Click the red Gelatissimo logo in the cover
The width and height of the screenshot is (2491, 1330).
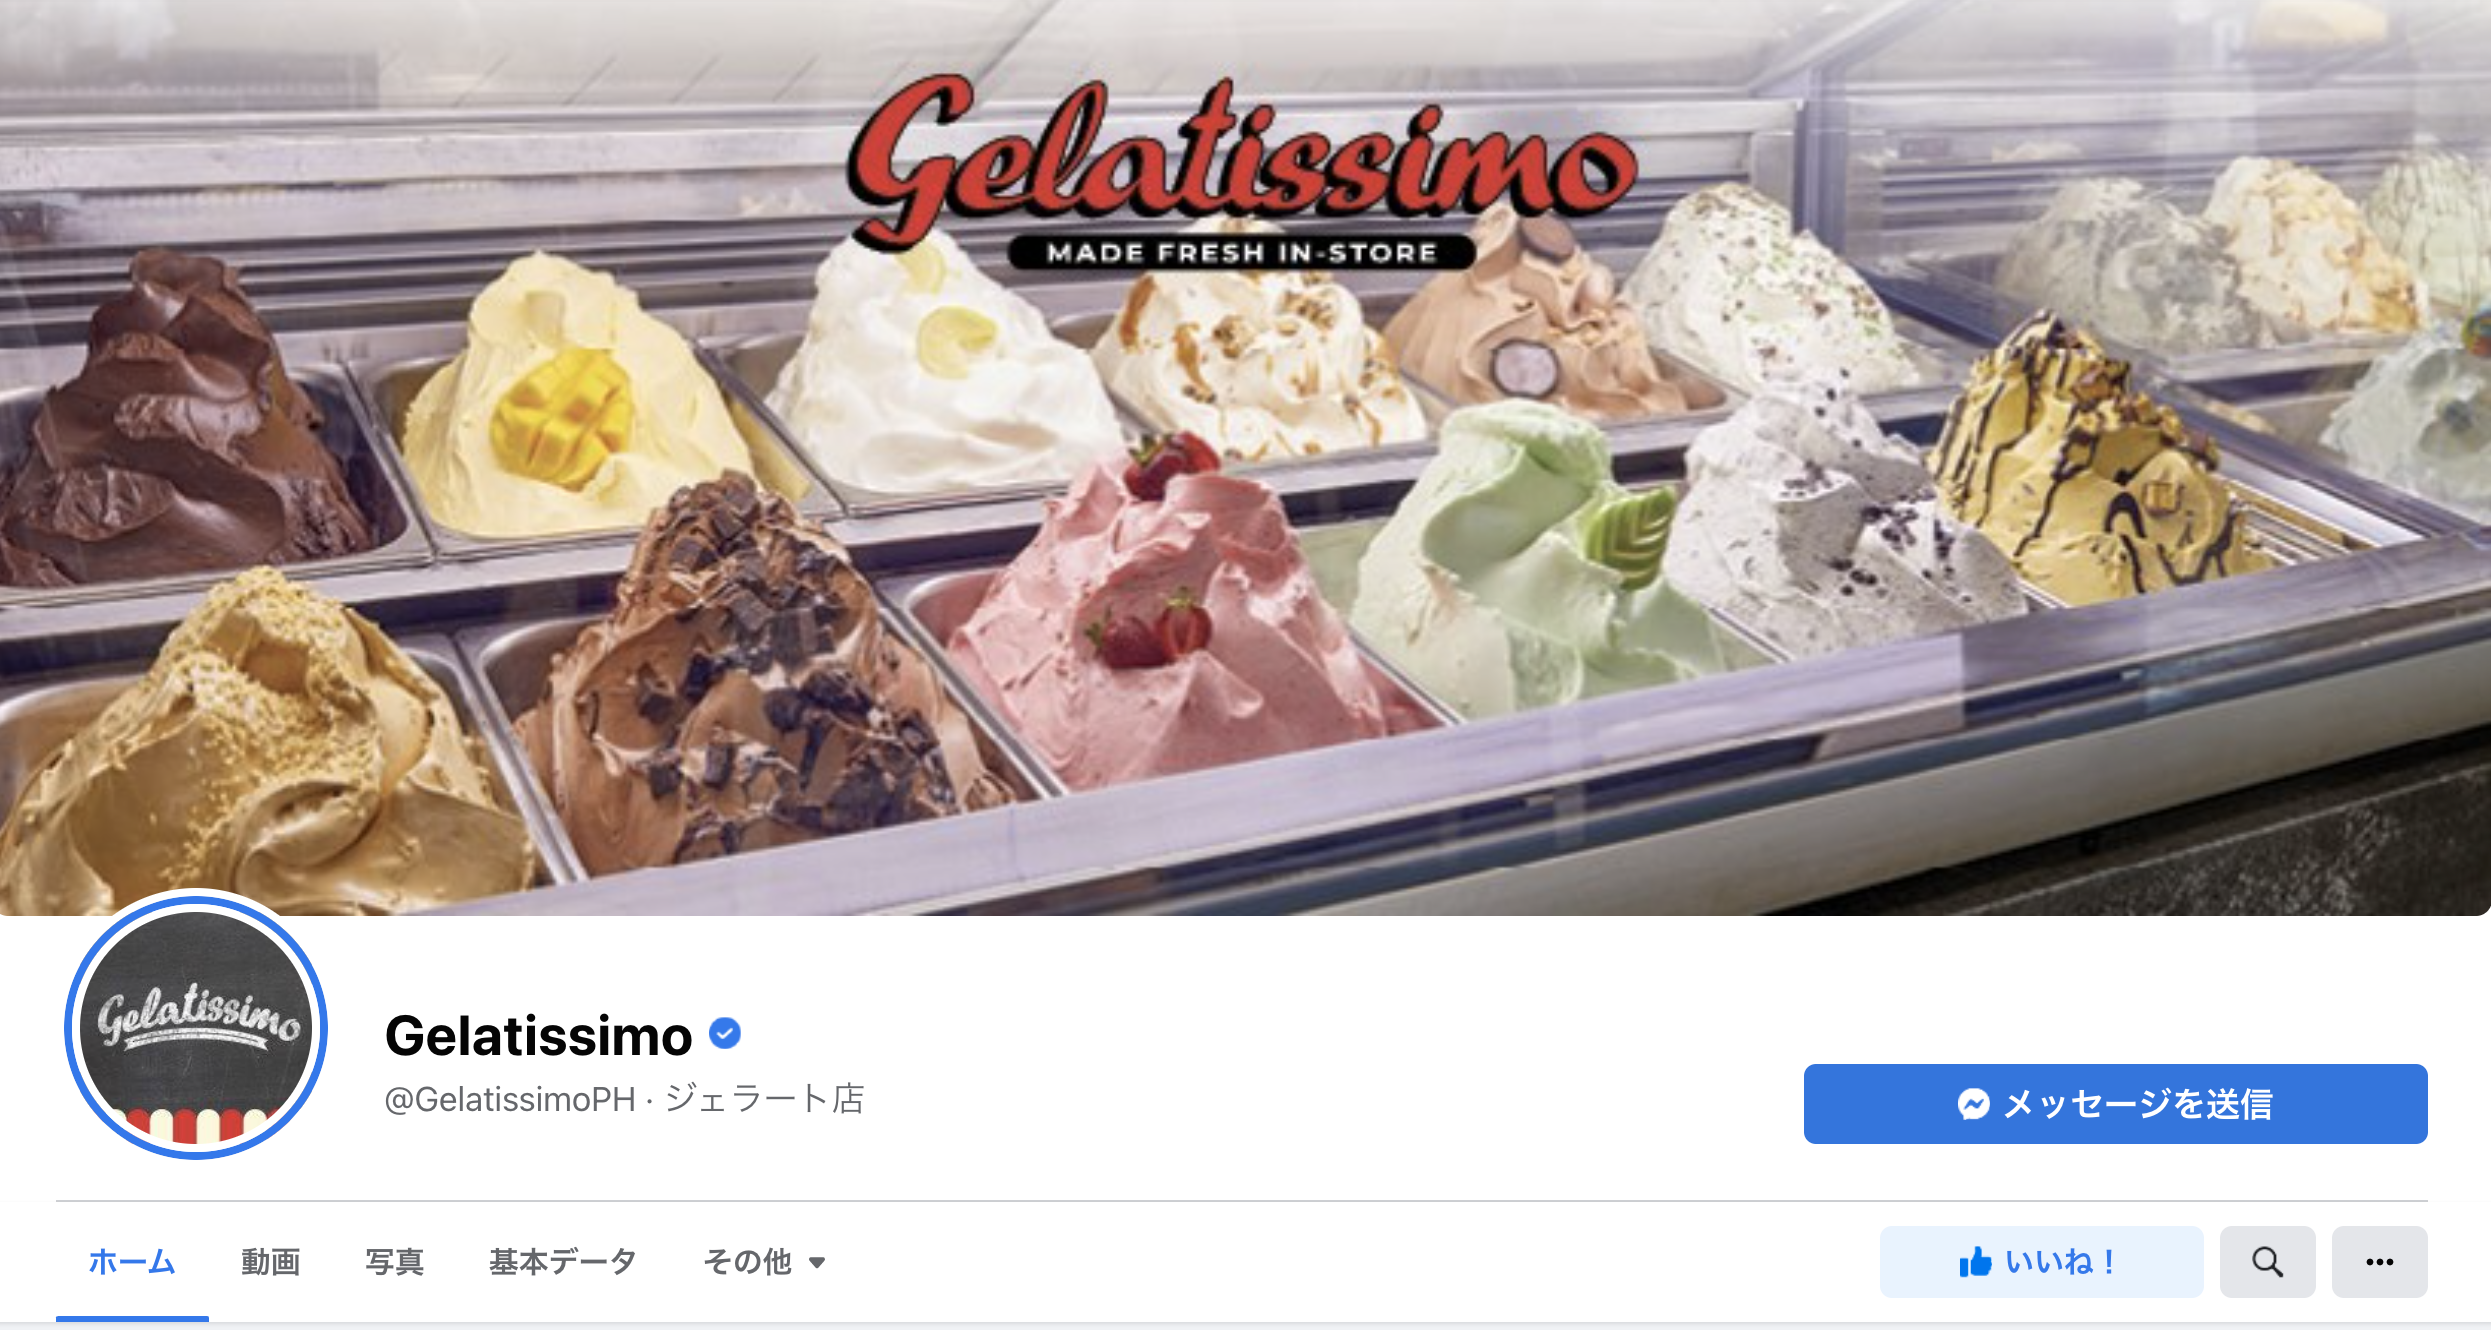(x=1242, y=160)
